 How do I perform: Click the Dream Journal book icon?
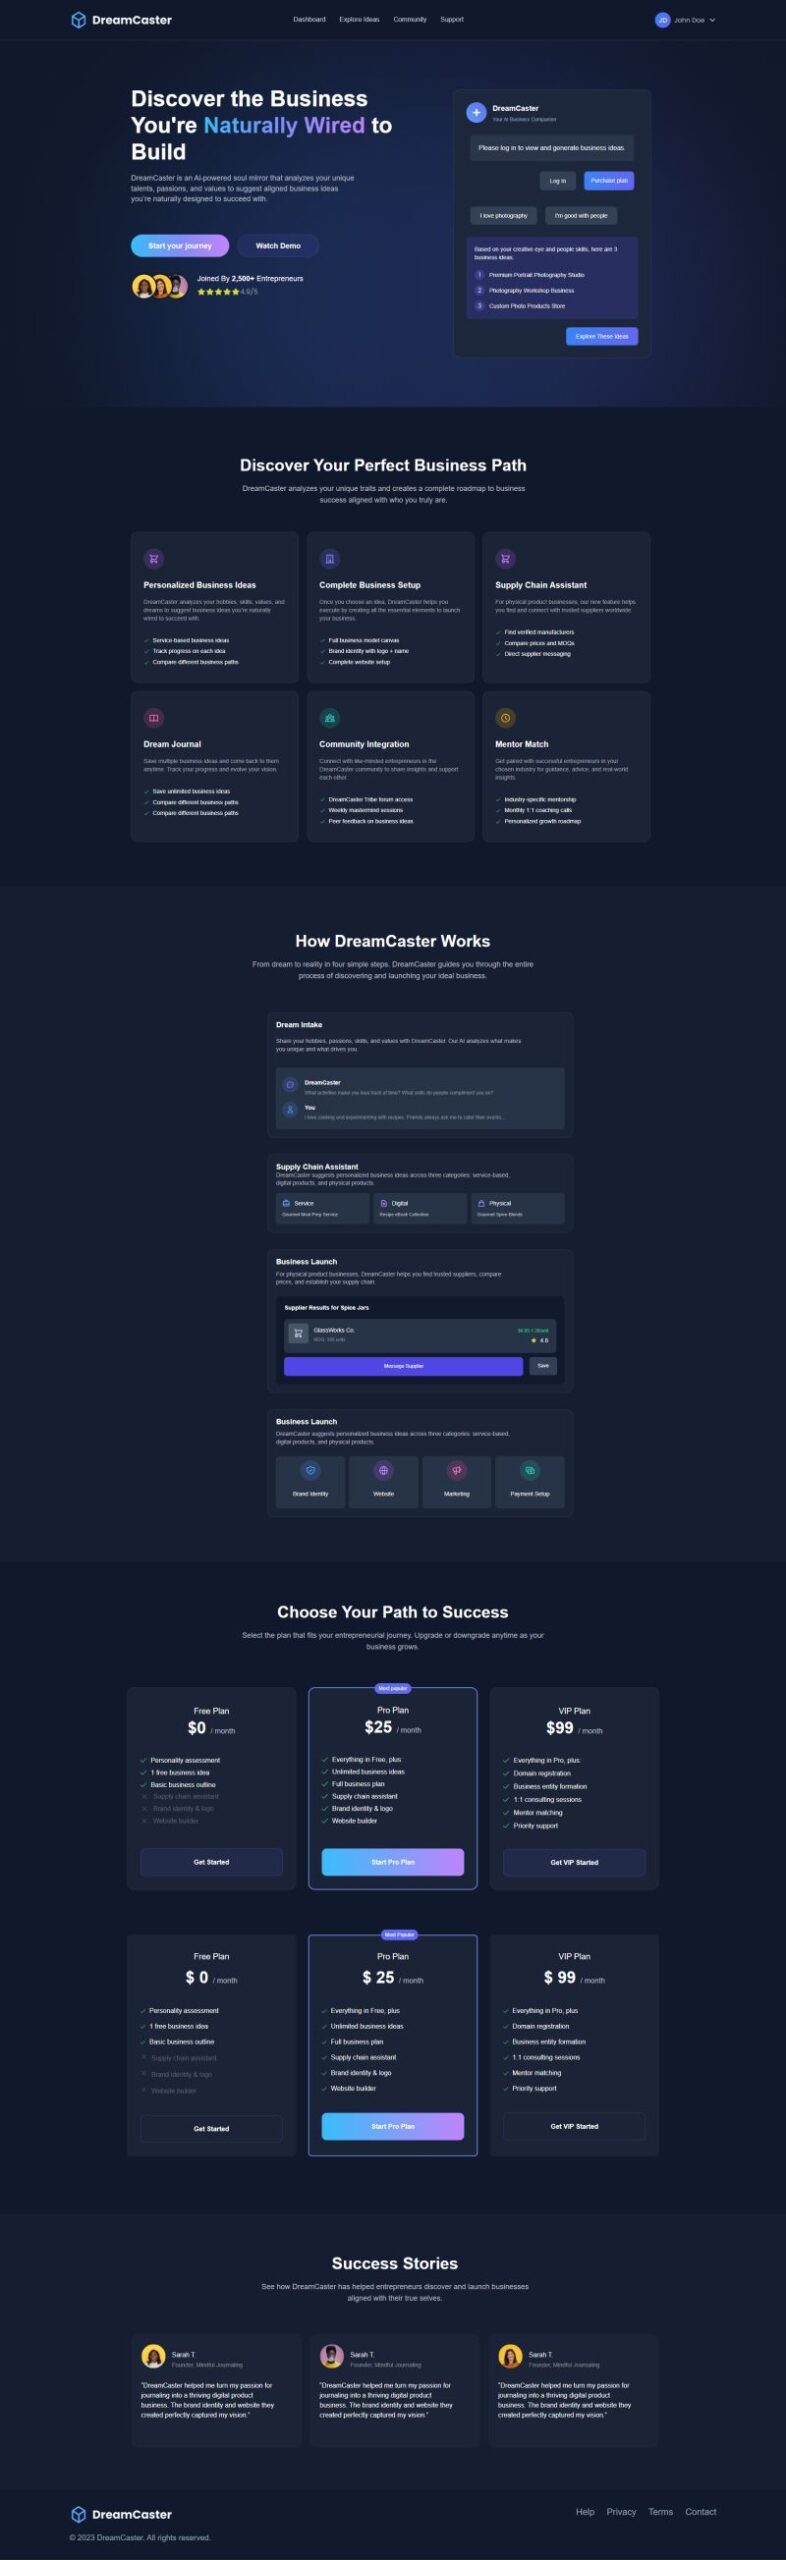[x=153, y=718]
